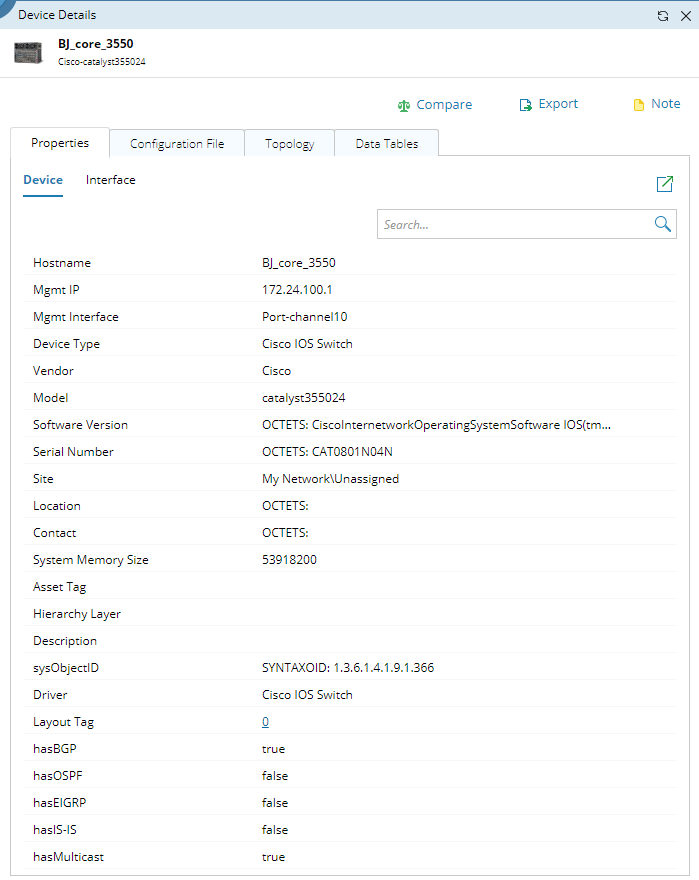Click the yellow Note icon
The image size is (699, 880).
point(639,105)
